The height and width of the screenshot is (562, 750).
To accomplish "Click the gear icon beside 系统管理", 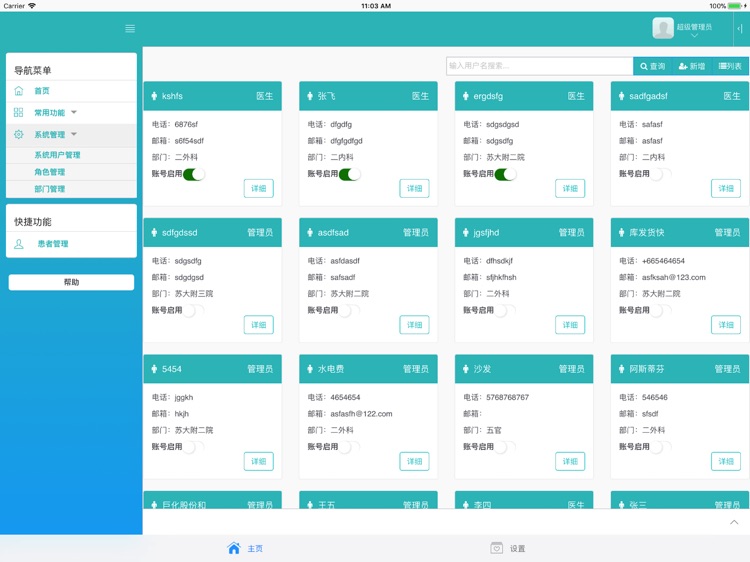I will coord(19,134).
